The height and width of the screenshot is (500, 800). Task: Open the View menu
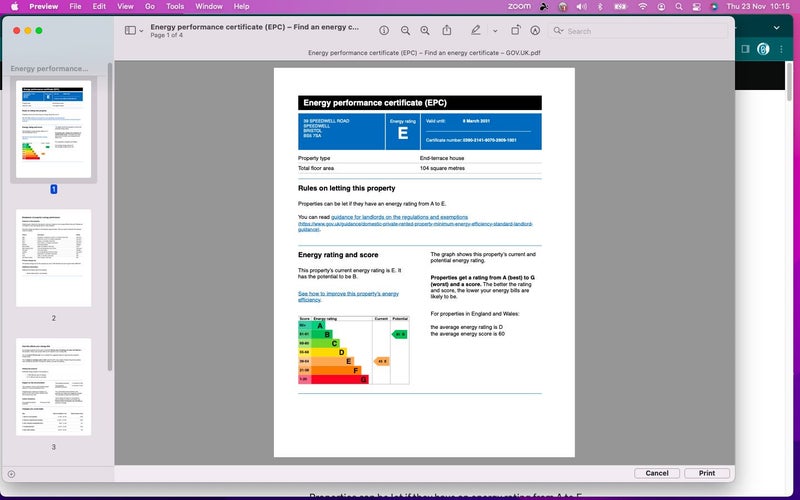[x=125, y=6]
